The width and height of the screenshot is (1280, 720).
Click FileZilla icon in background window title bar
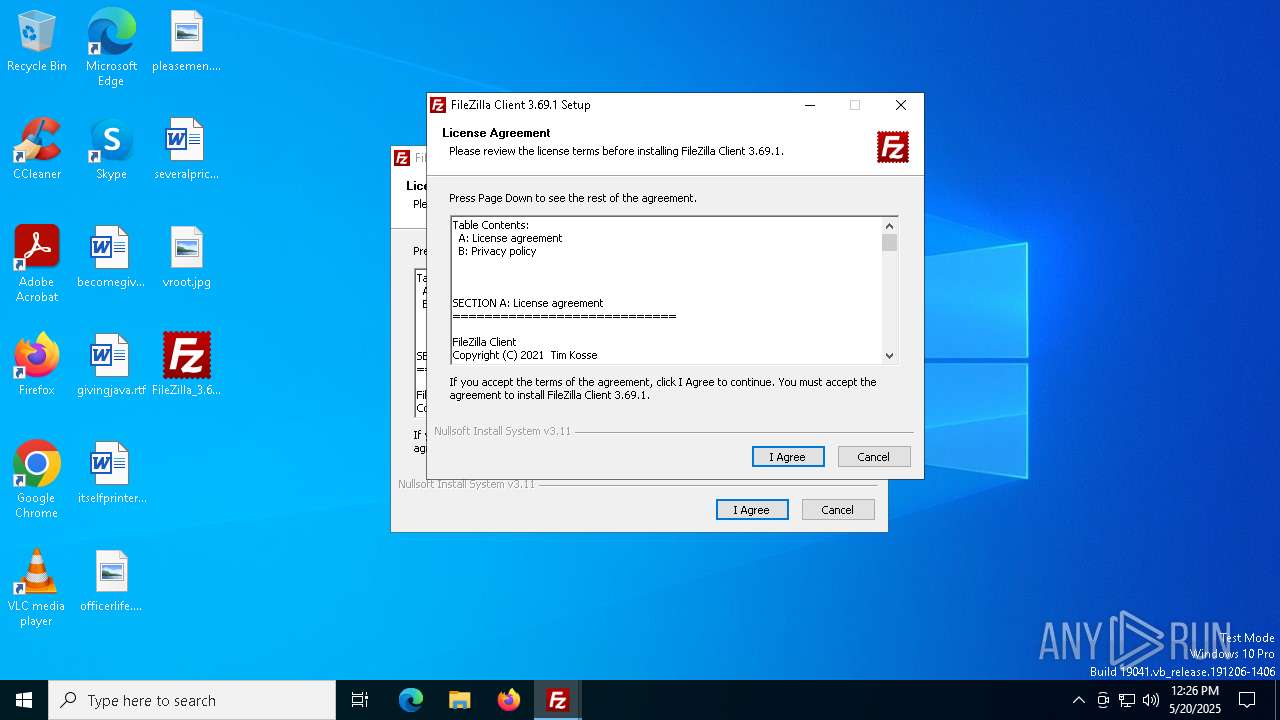(x=402, y=158)
